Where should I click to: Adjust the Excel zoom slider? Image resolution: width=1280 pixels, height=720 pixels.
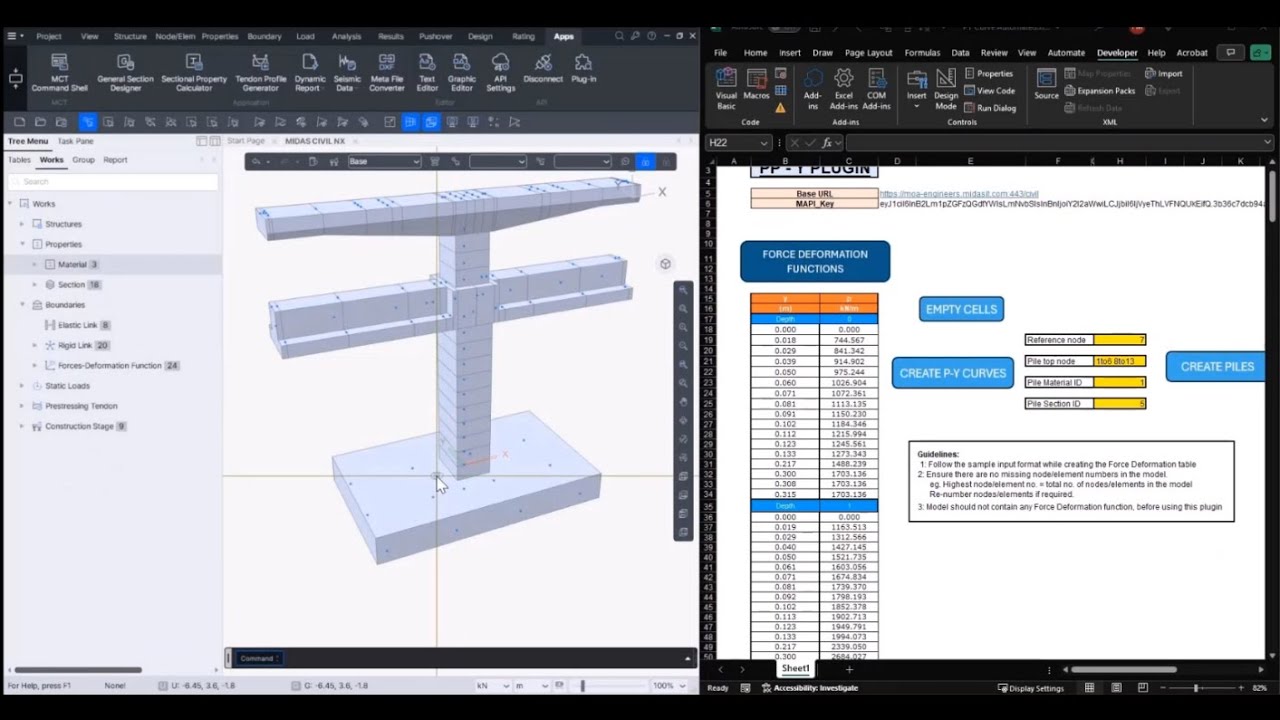tap(1196, 688)
